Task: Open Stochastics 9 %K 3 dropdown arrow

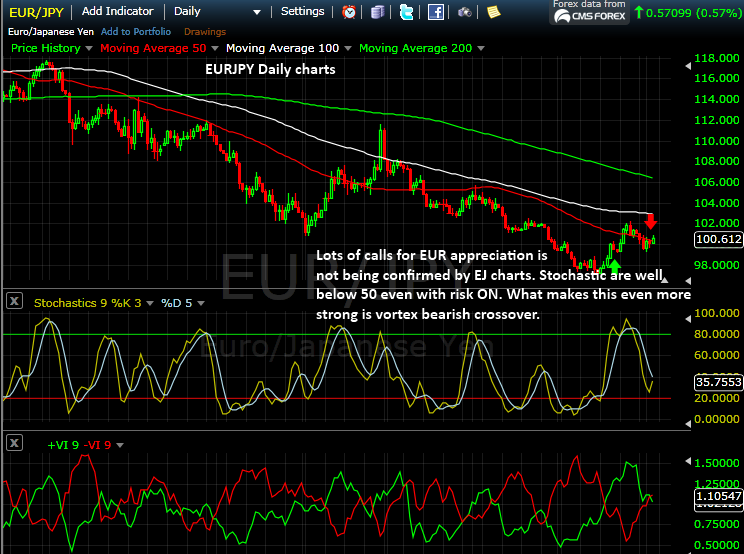Action: coord(150,303)
